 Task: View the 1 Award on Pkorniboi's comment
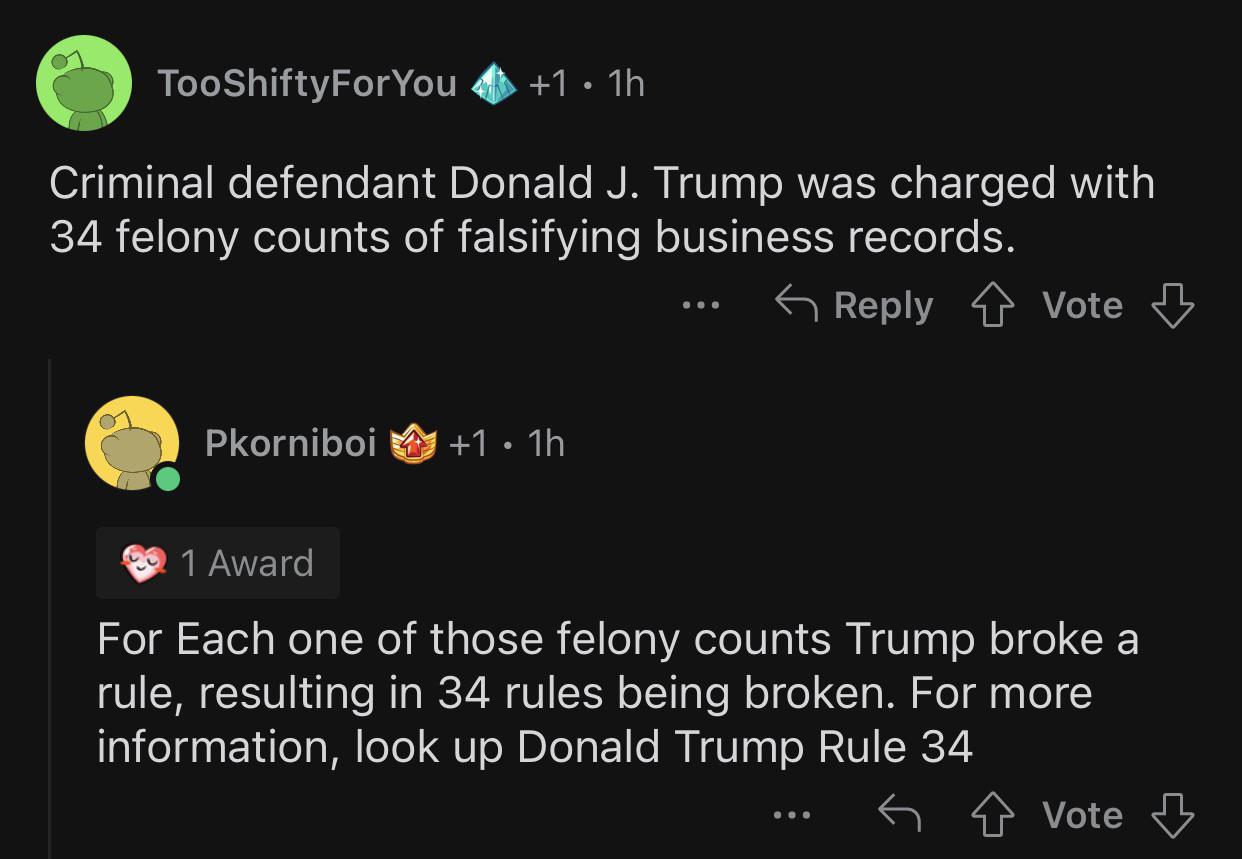[x=218, y=563]
